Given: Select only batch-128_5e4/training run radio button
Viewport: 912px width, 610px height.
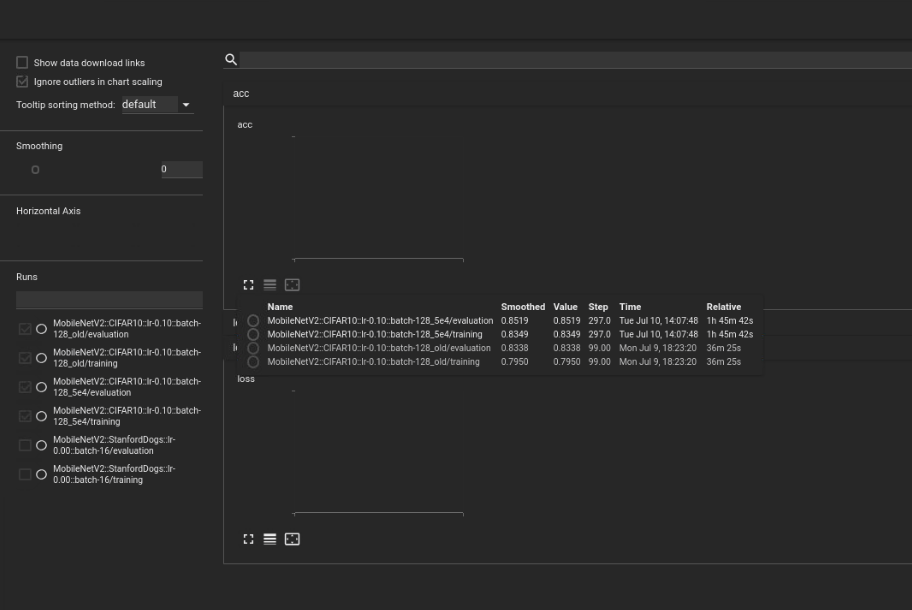Looking at the screenshot, I should tap(41, 416).
